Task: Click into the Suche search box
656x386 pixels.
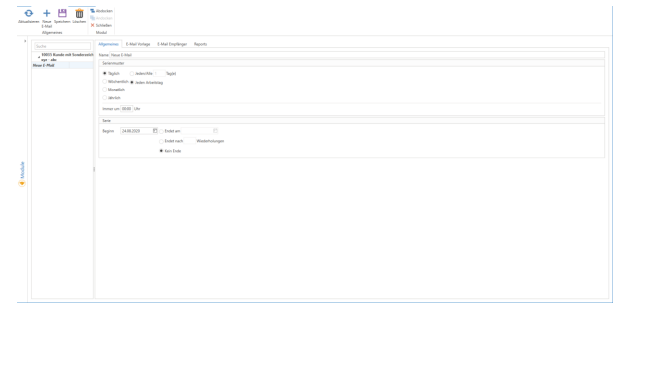Action: pyautogui.click(x=62, y=46)
